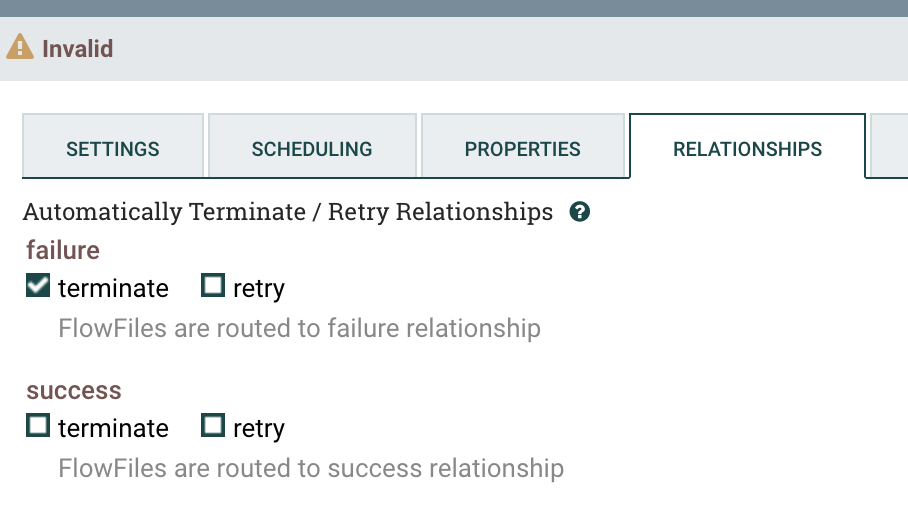The image size is (908, 520).
Task: Enable the retry checkbox under success
Action: (213, 426)
